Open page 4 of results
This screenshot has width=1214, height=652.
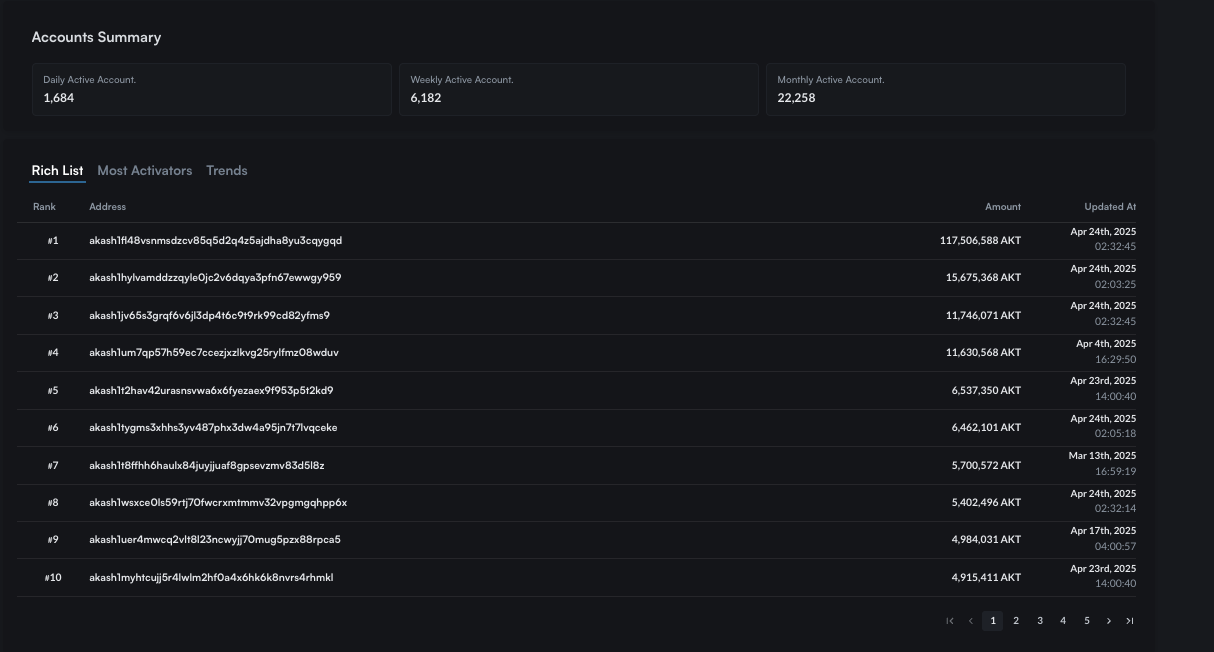pyautogui.click(x=1063, y=621)
